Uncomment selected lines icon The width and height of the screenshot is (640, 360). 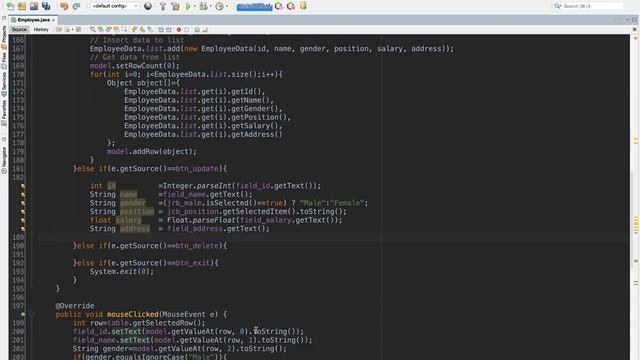[204, 29]
